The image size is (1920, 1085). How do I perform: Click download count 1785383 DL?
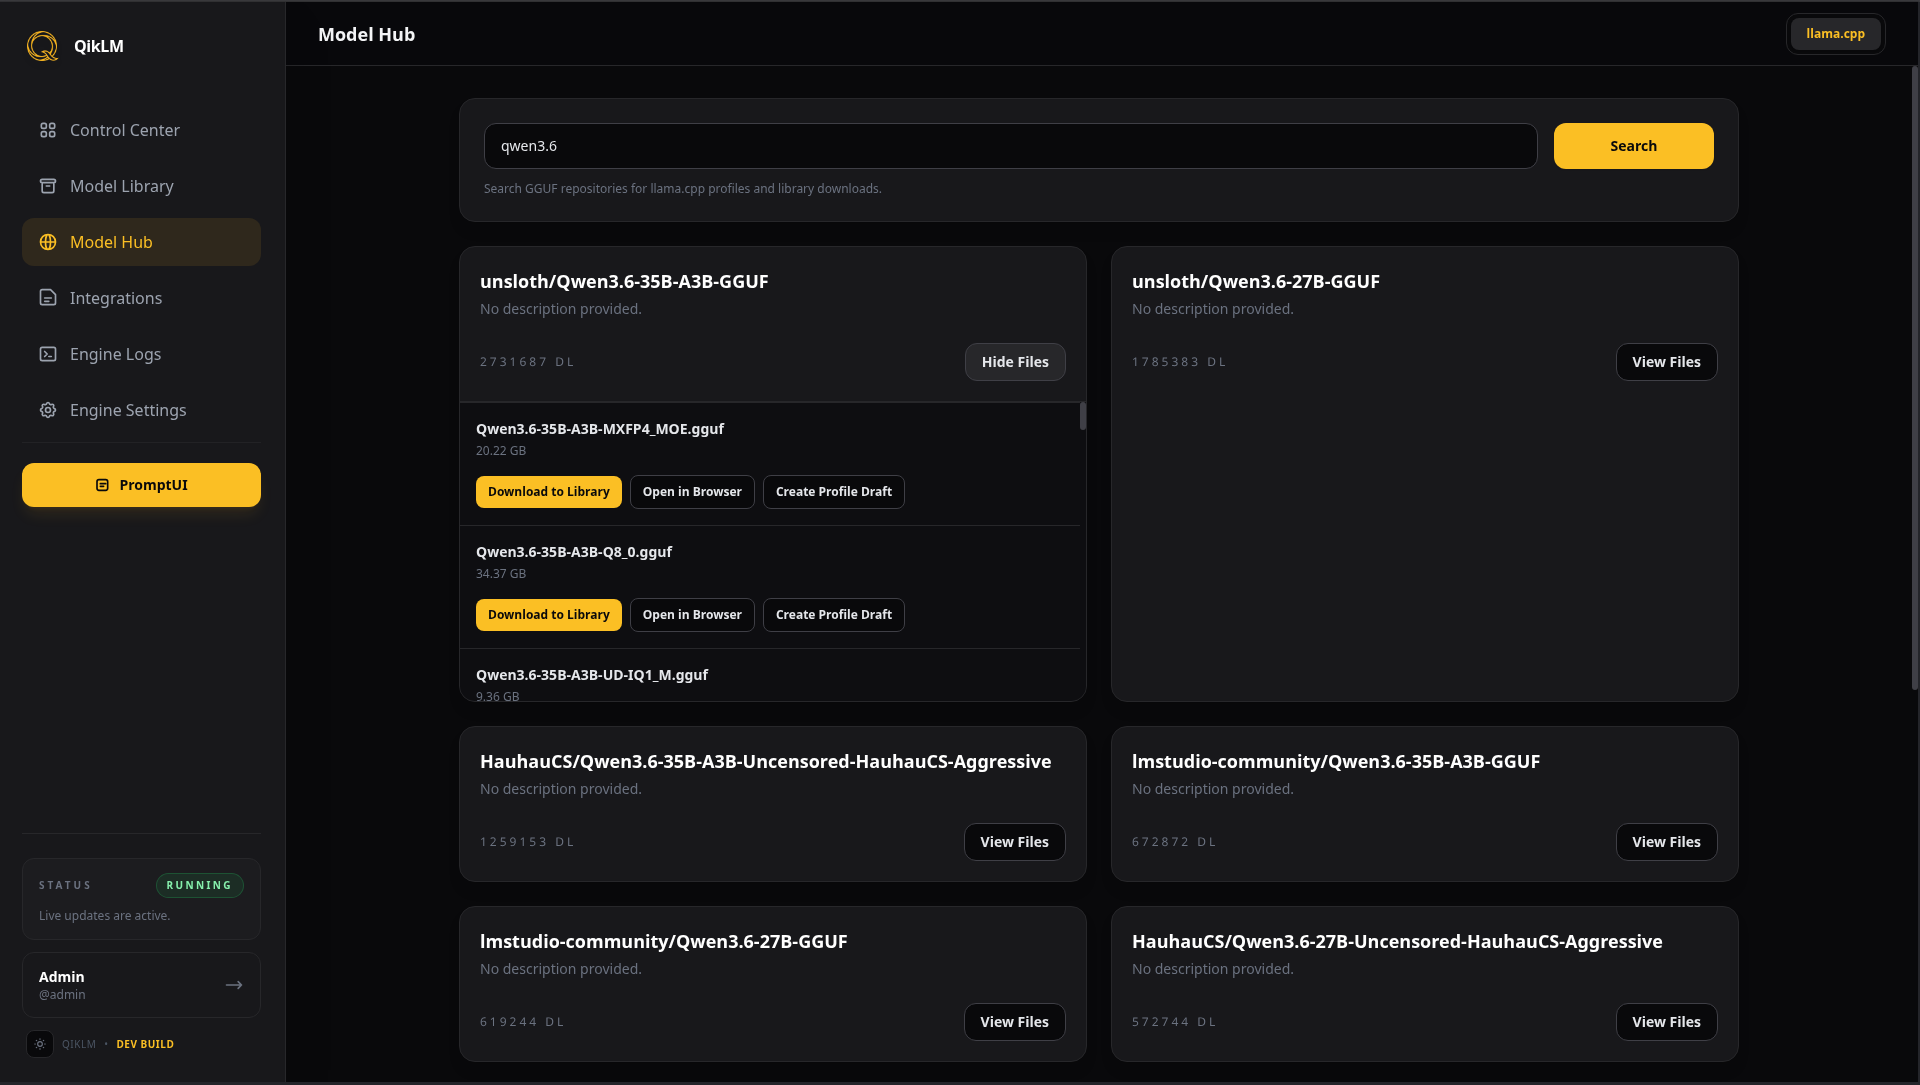tap(1179, 362)
